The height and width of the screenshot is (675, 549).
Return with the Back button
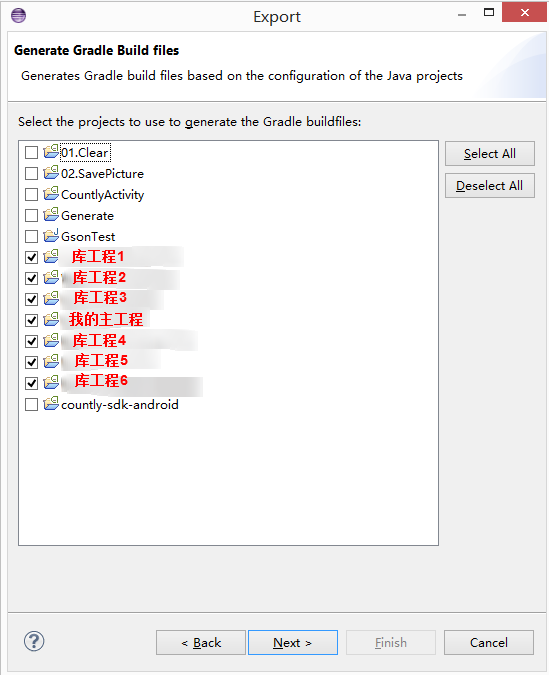point(201,643)
